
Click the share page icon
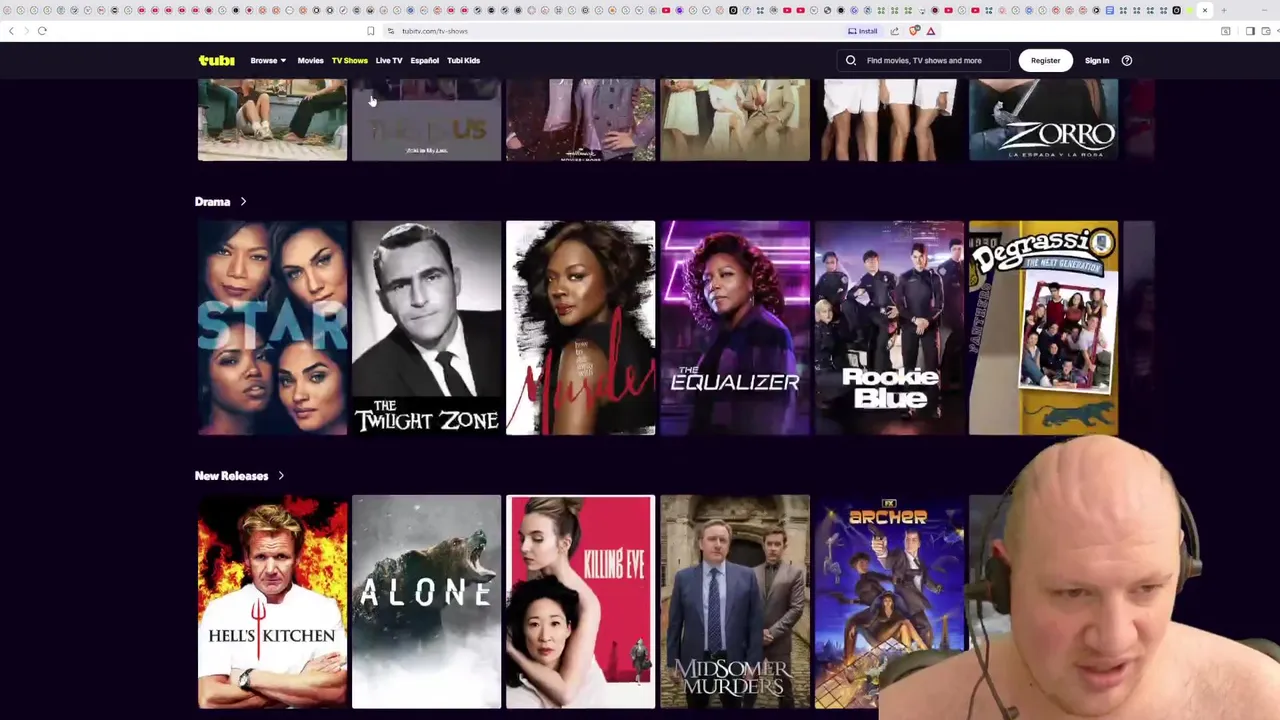[894, 31]
